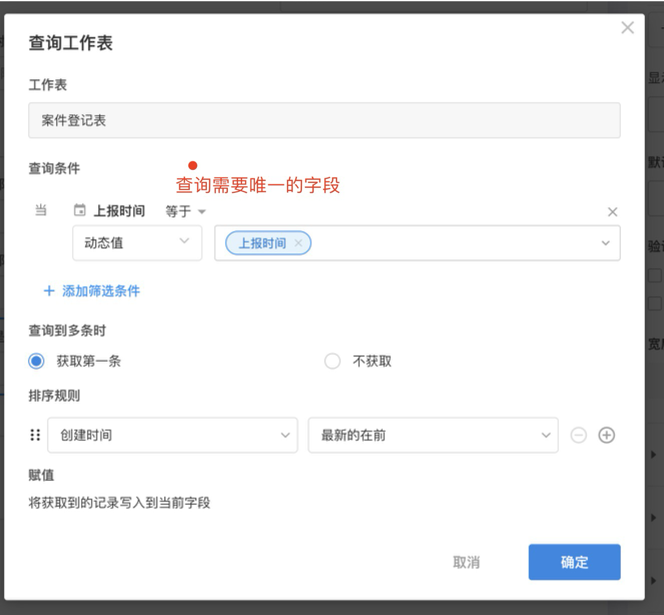664x615 pixels.
Task: Click the 案件登记表 worksheet field
Action: pos(324,120)
